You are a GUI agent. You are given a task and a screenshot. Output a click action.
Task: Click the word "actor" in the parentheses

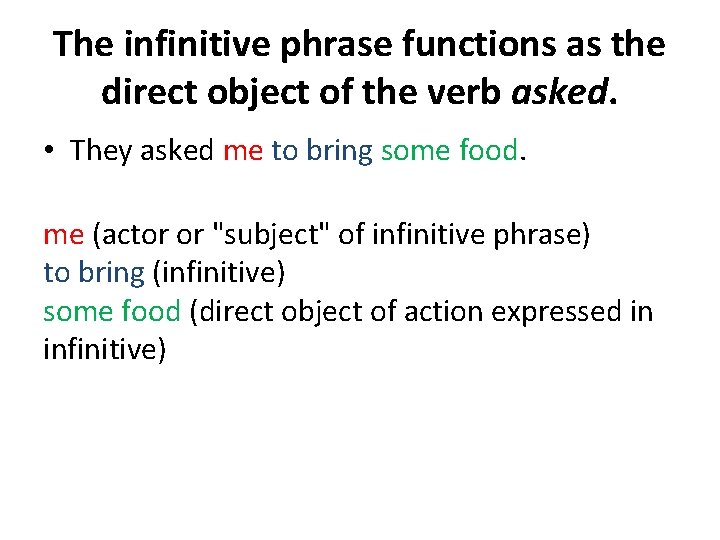tap(132, 234)
